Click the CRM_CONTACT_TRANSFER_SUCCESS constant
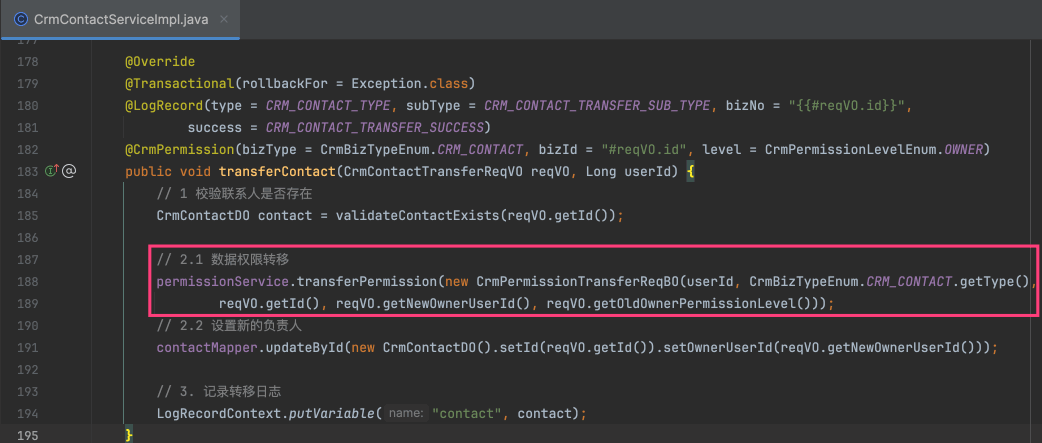 [x=376, y=127]
